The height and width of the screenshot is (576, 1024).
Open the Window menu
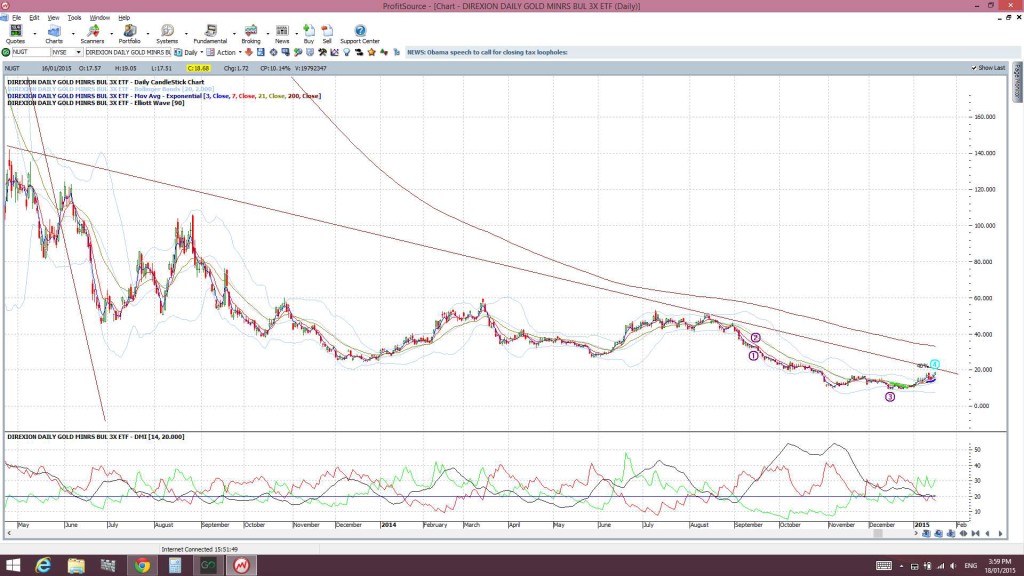coord(99,18)
